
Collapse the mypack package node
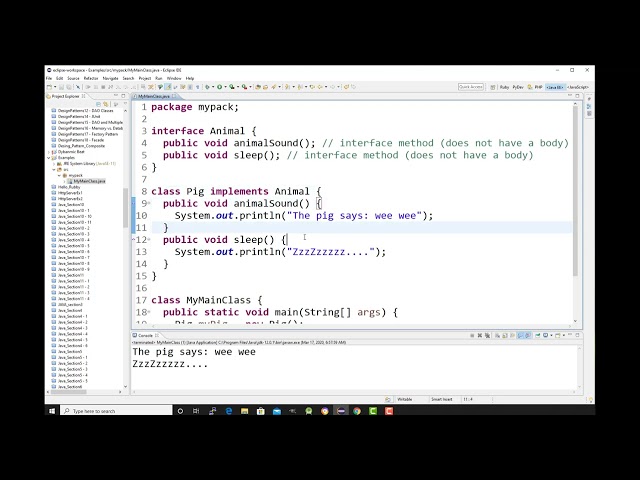(x=60, y=175)
